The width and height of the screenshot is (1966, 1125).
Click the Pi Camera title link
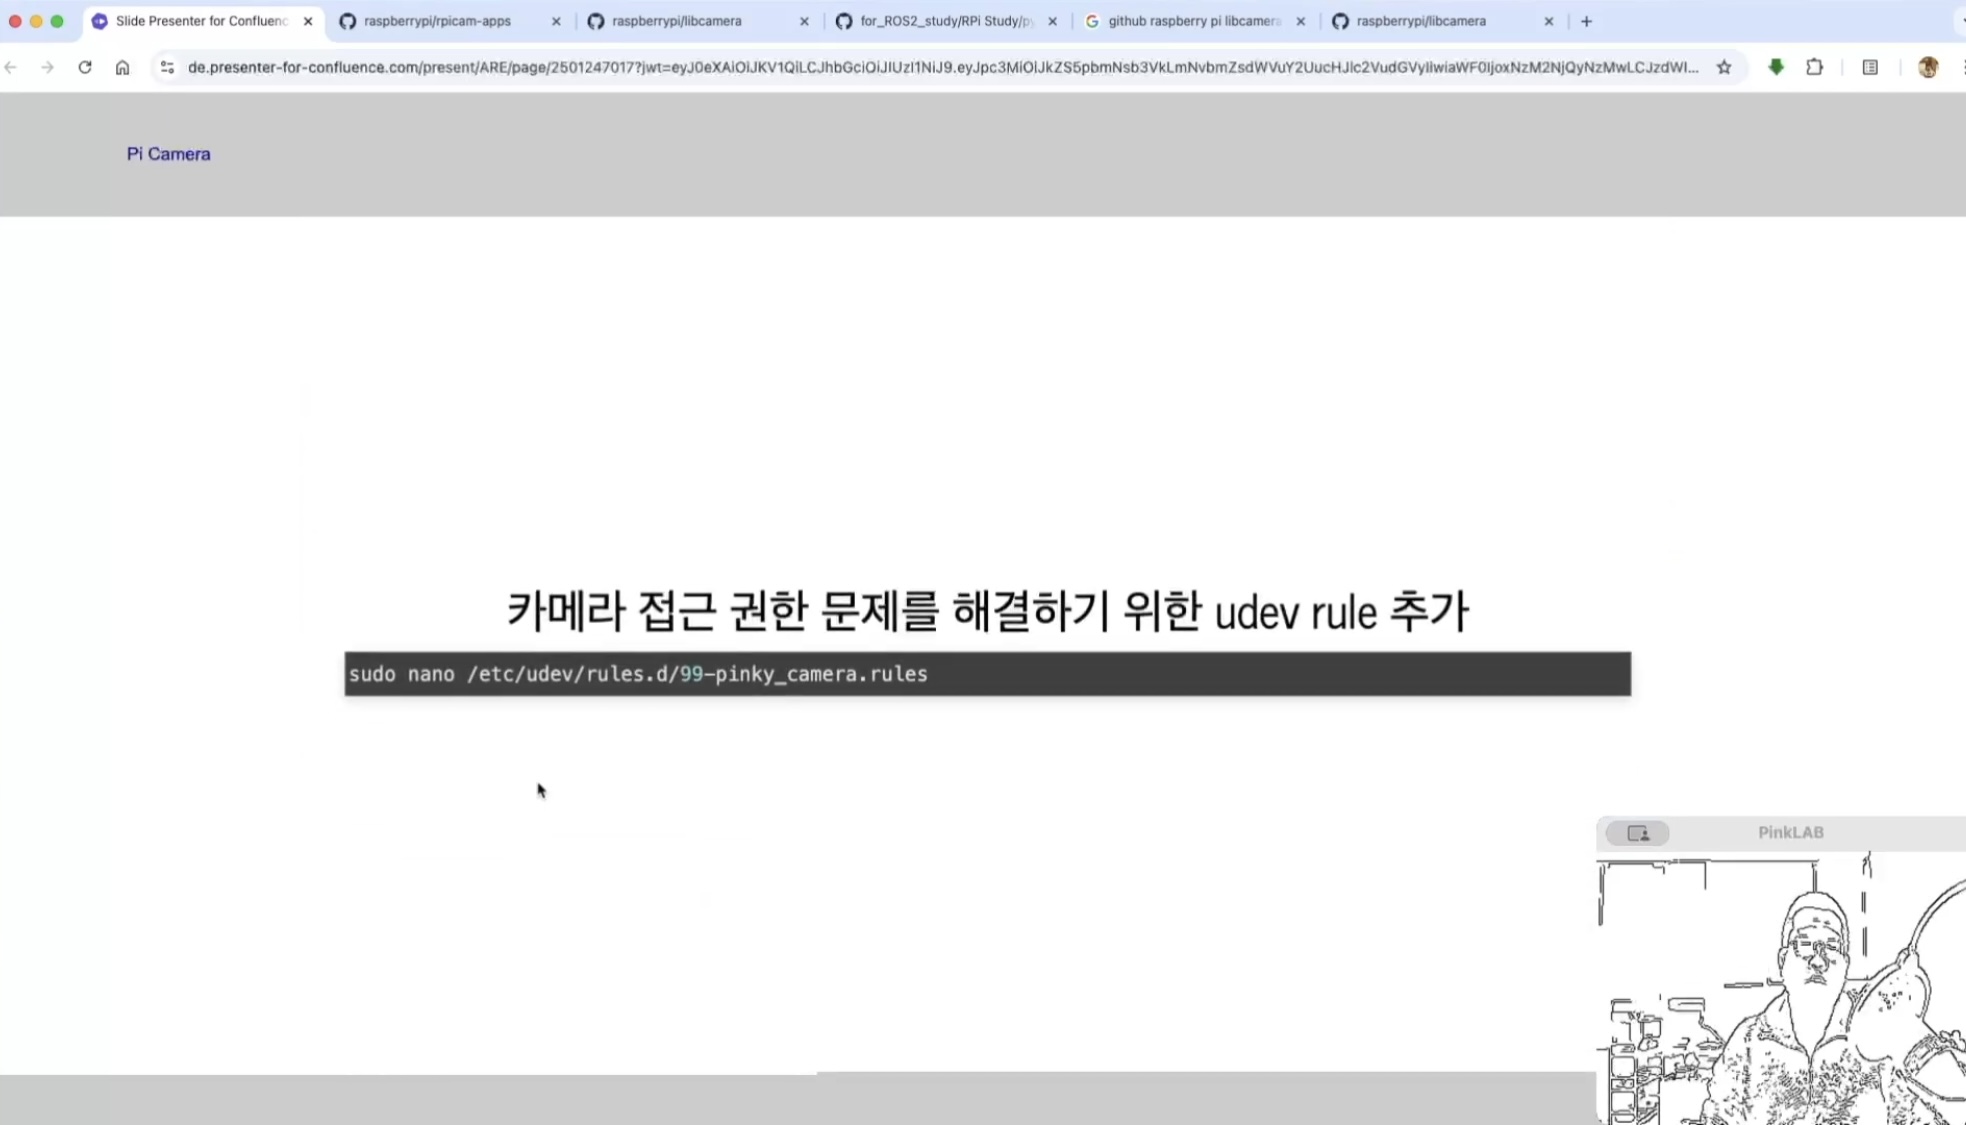168,154
